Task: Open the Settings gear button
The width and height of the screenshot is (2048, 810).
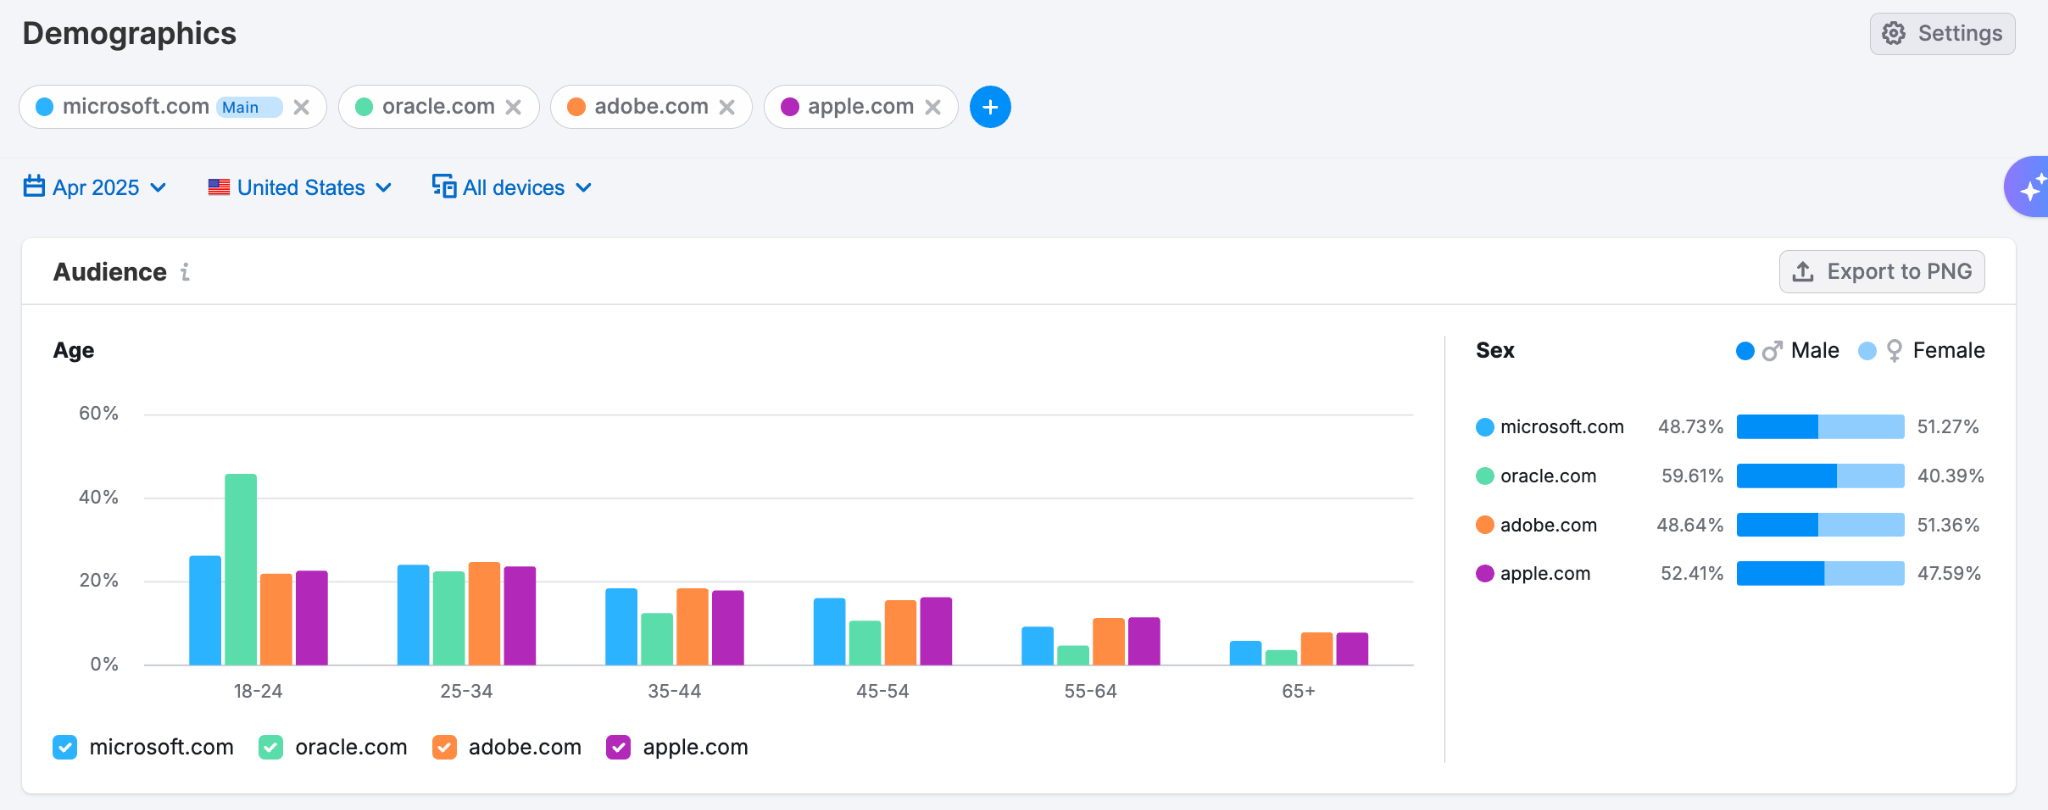Action: (1942, 34)
